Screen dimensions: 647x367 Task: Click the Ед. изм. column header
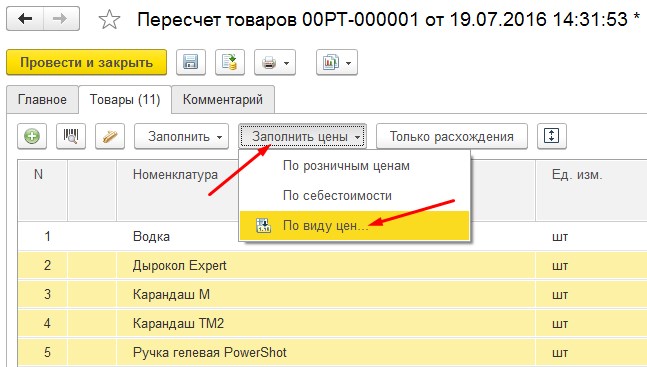click(x=591, y=190)
